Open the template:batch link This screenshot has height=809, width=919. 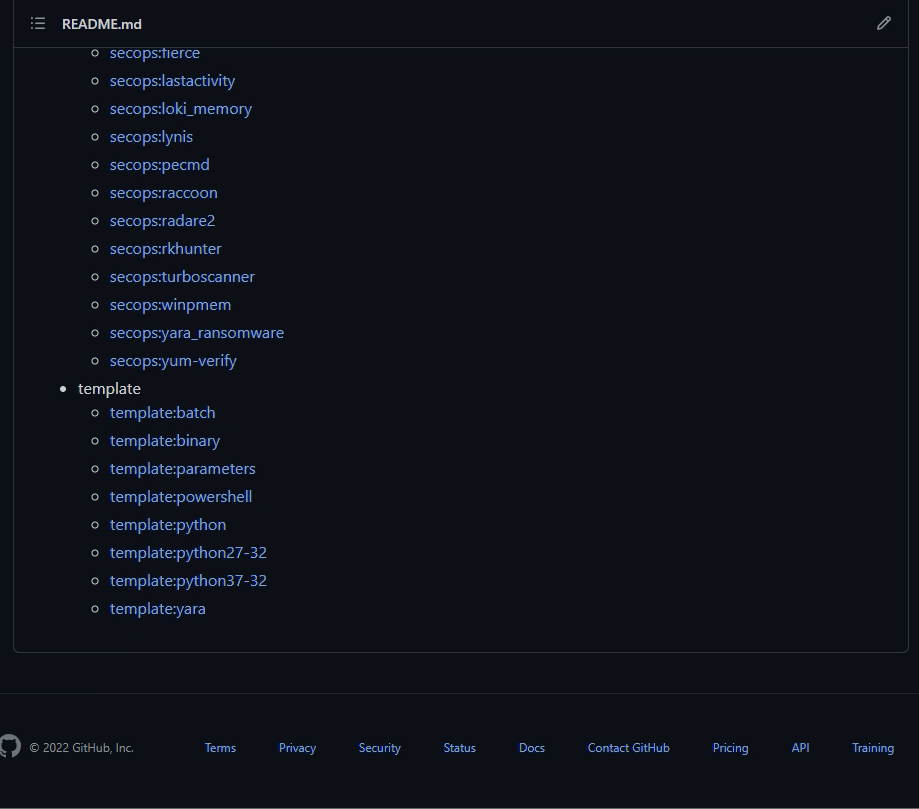pyautogui.click(x=162, y=413)
